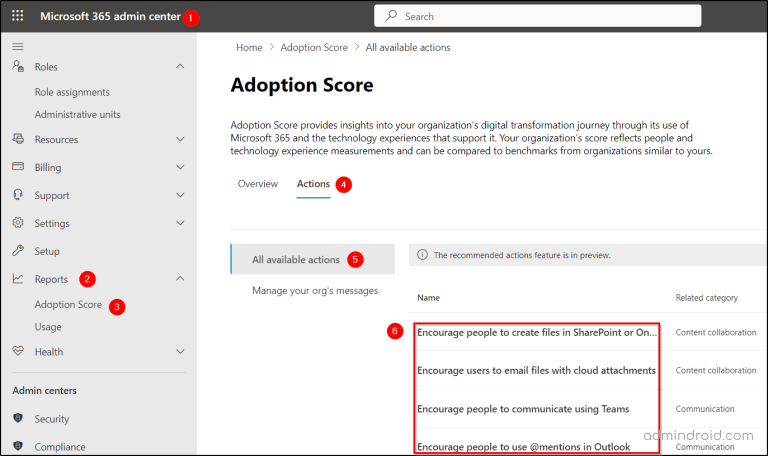Click the Reports label in sidebar
The height and width of the screenshot is (456, 768).
[51, 279]
